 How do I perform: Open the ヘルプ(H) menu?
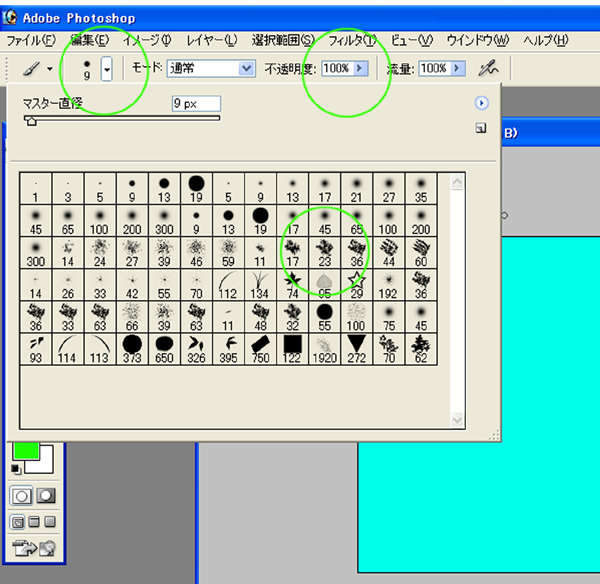[545, 40]
